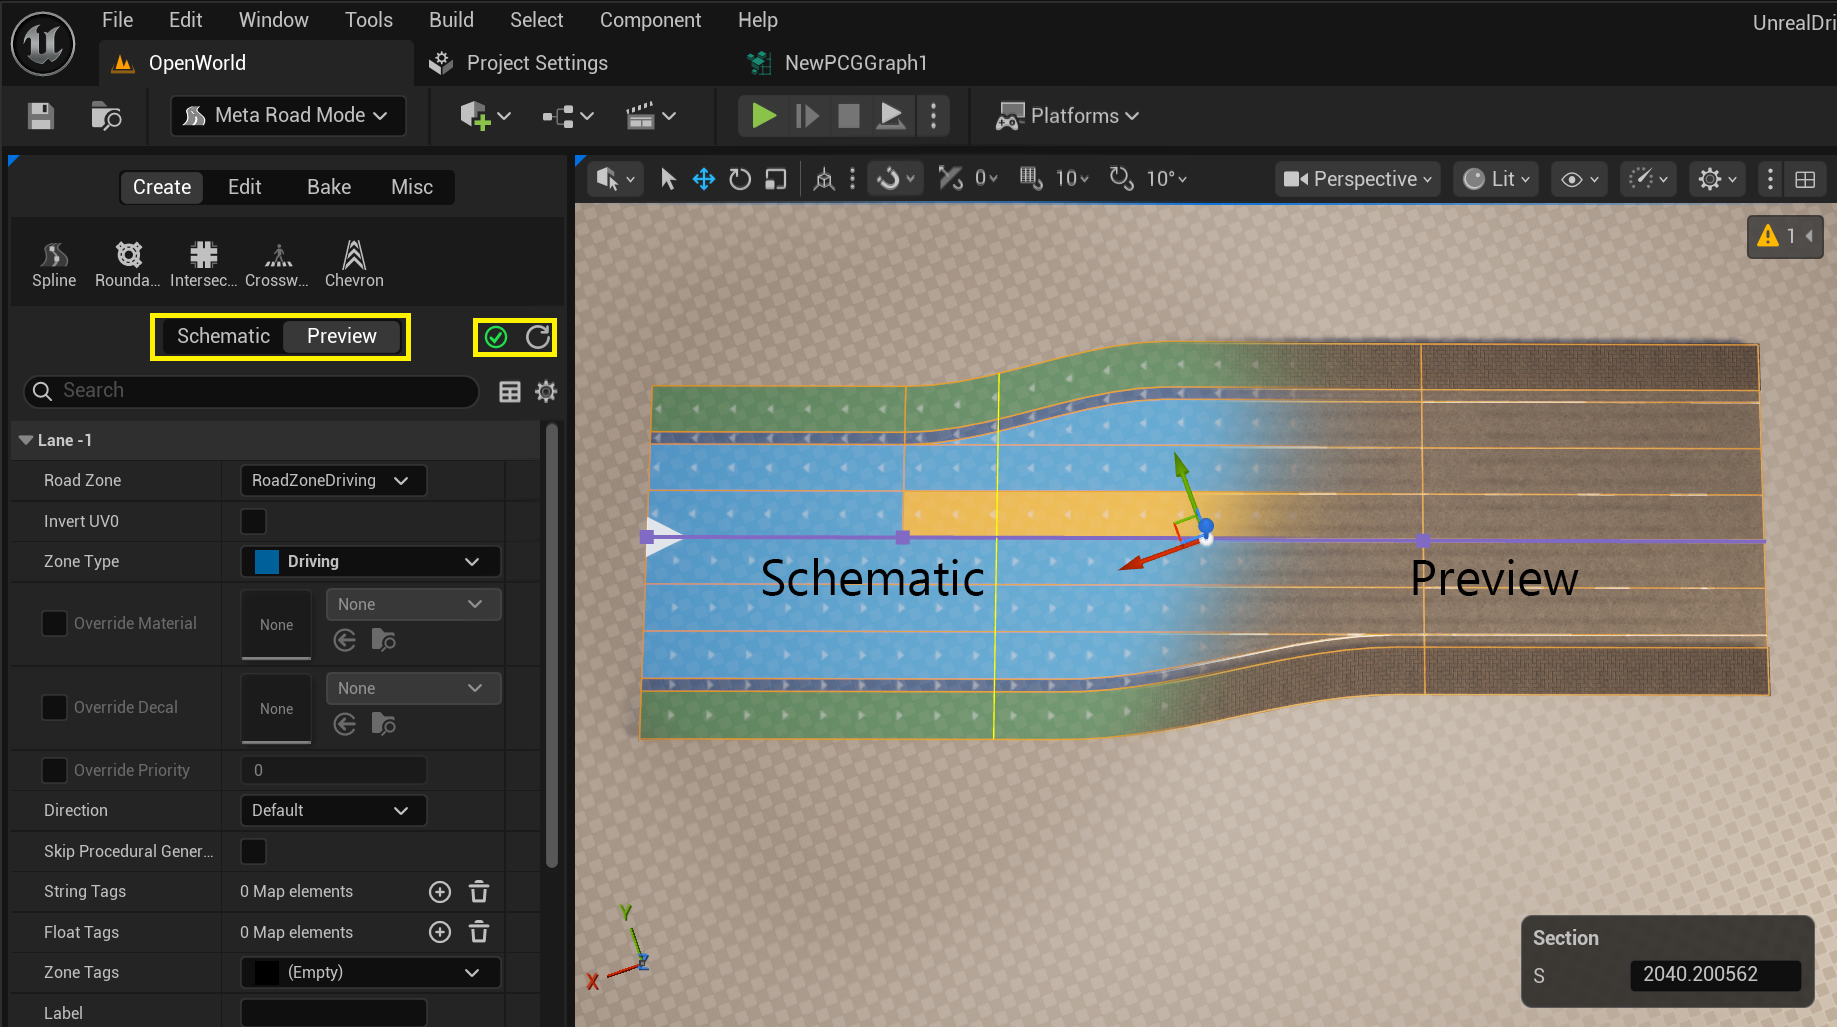Activate the Translate move gizmo tool
The width and height of the screenshot is (1837, 1027).
coord(704,179)
